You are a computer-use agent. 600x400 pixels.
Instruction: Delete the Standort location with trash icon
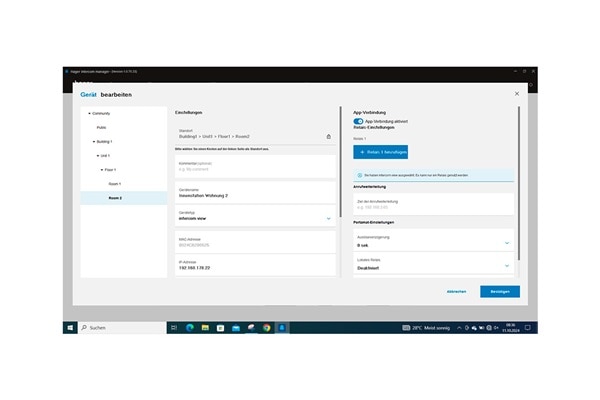click(328, 136)
